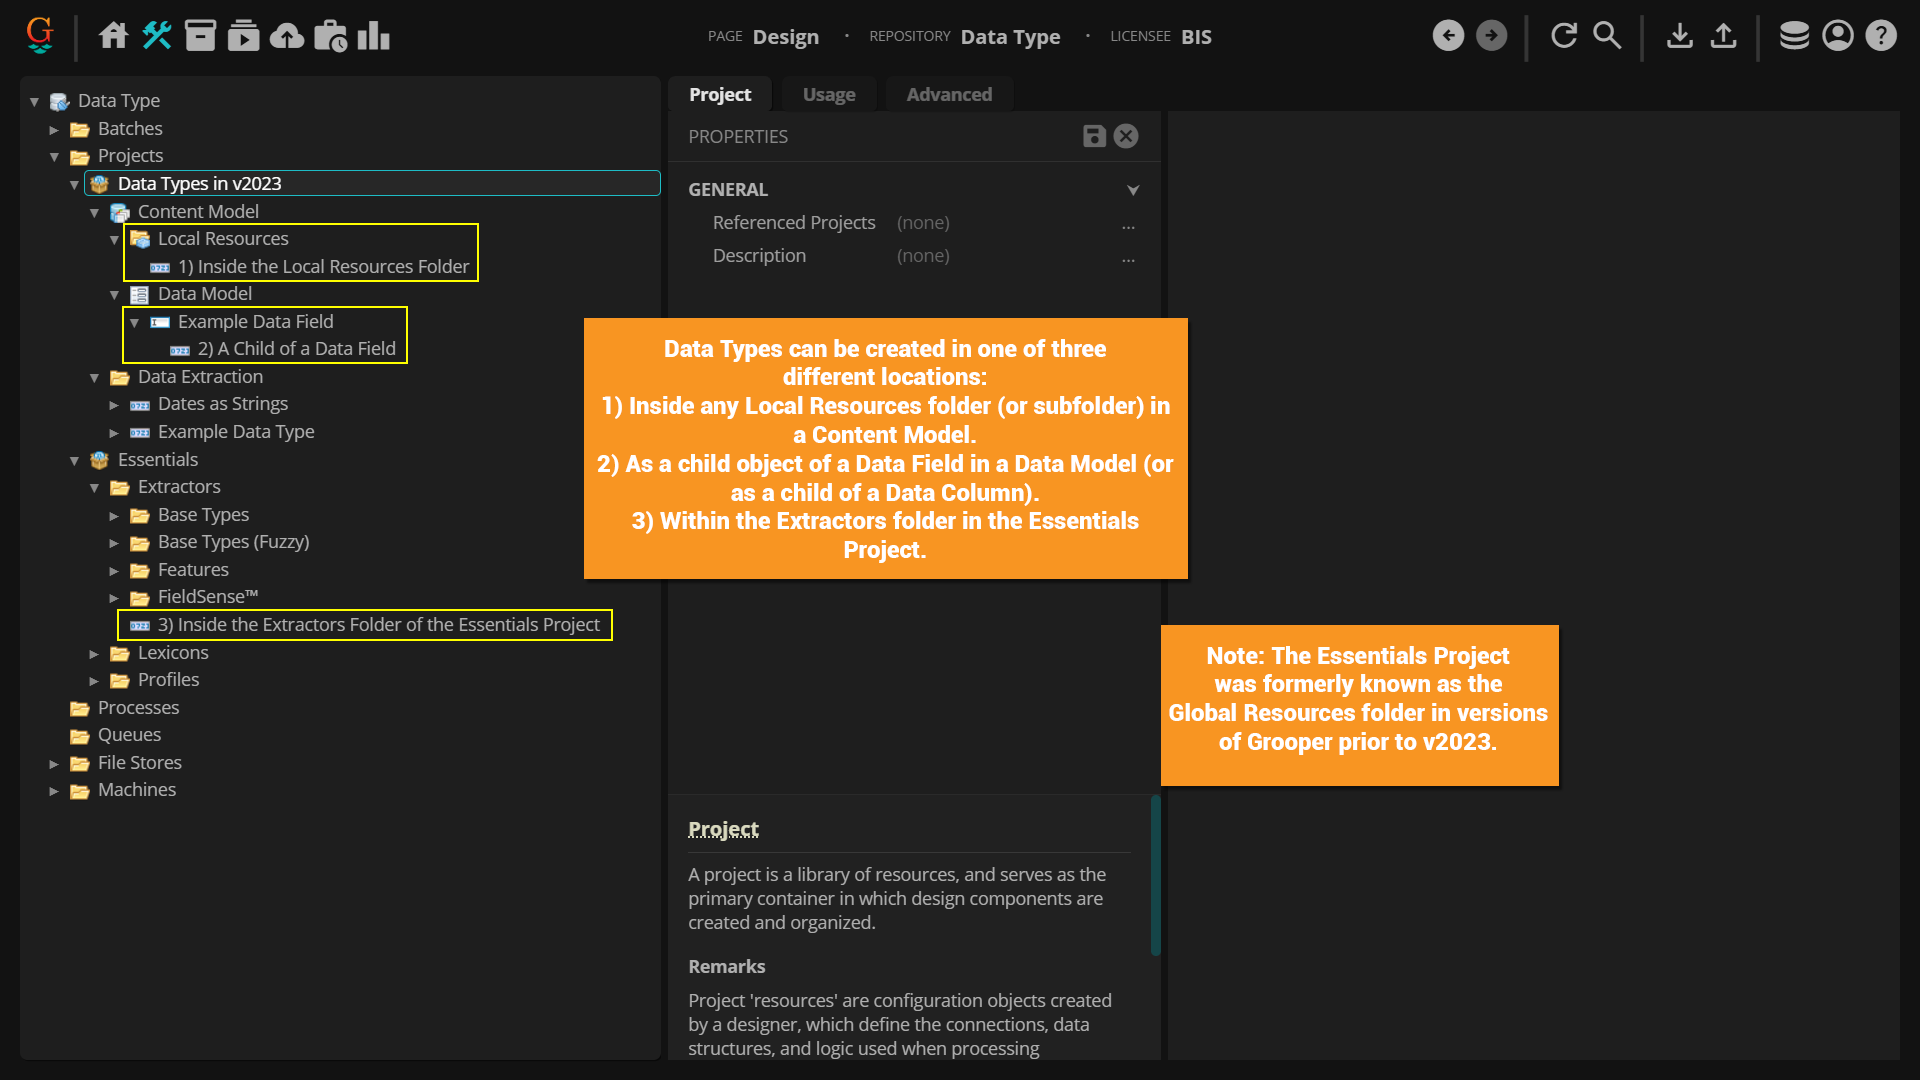Viewport: 1920px width, 1080px height.
Task: Open Description ellipsis editor button
Action: coord(1128,257)
